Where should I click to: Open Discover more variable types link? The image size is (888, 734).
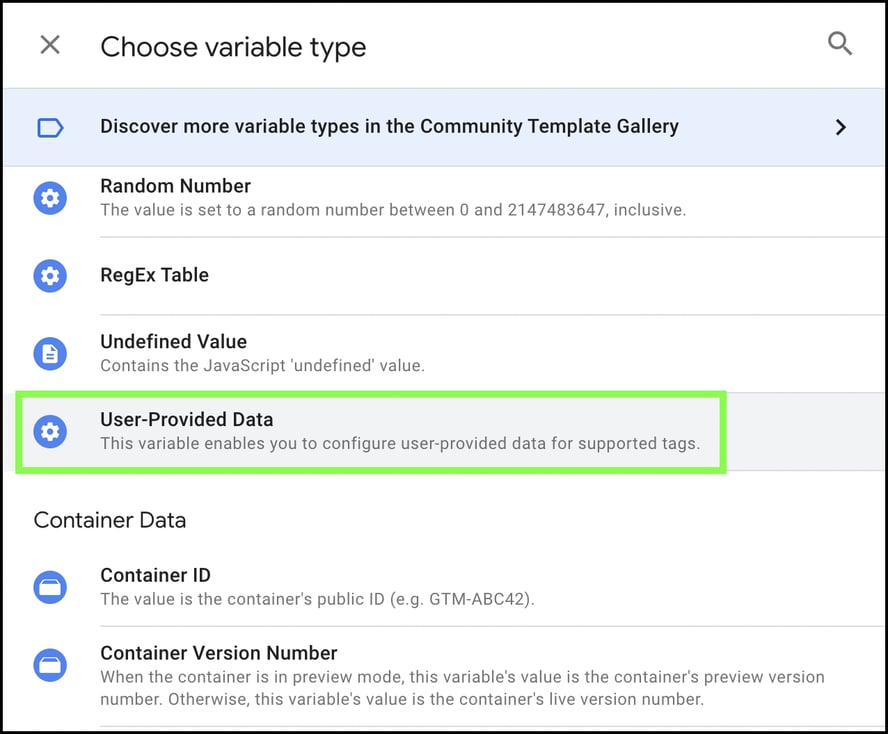pos(389,127)
